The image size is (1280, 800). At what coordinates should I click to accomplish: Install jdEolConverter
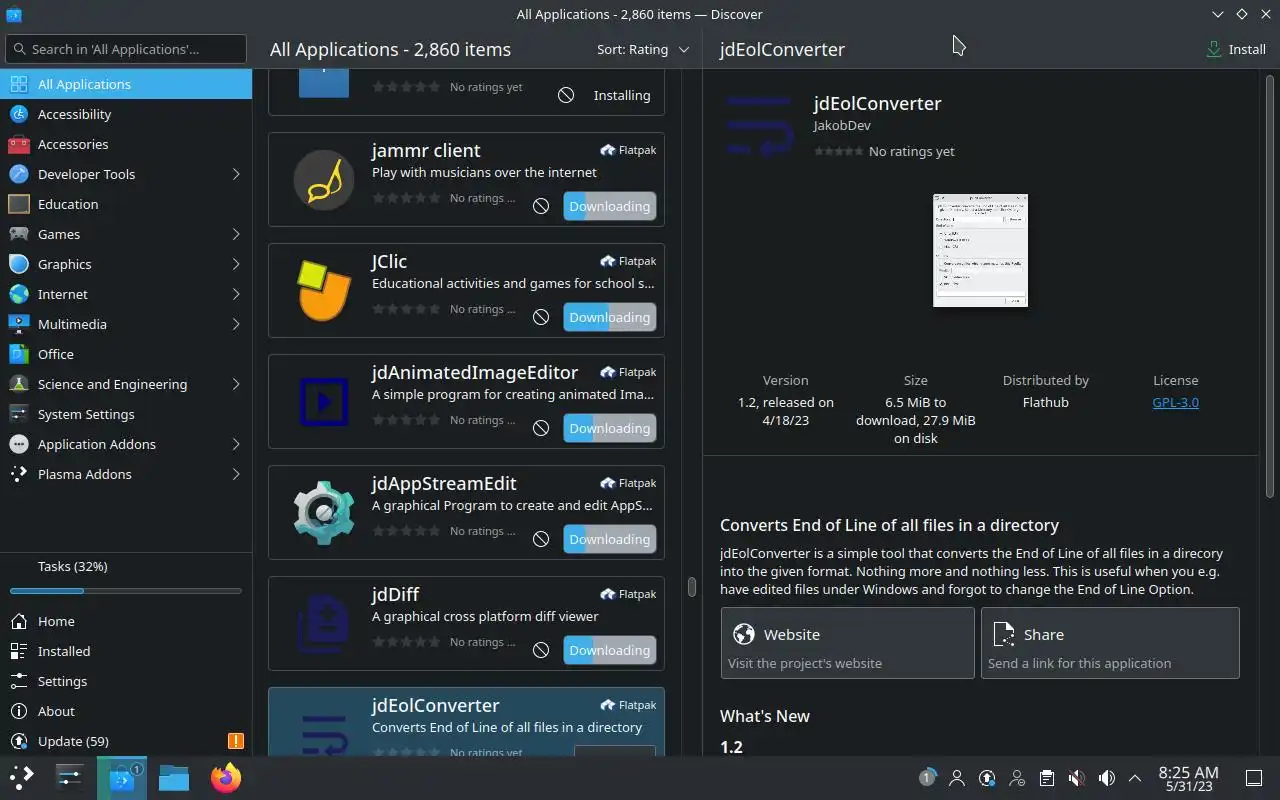coord(1237,49)
